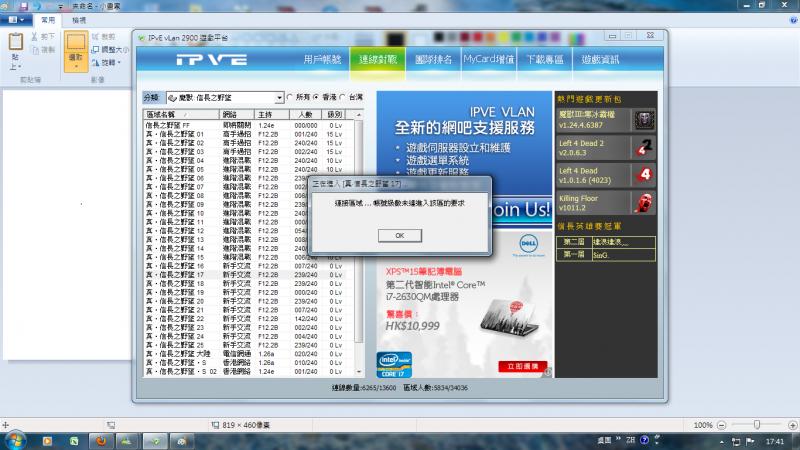Image resolution: width=800 pixels, height=450 pixels.
Task: Open the Paint application menu dropdown
Action: 14,19
